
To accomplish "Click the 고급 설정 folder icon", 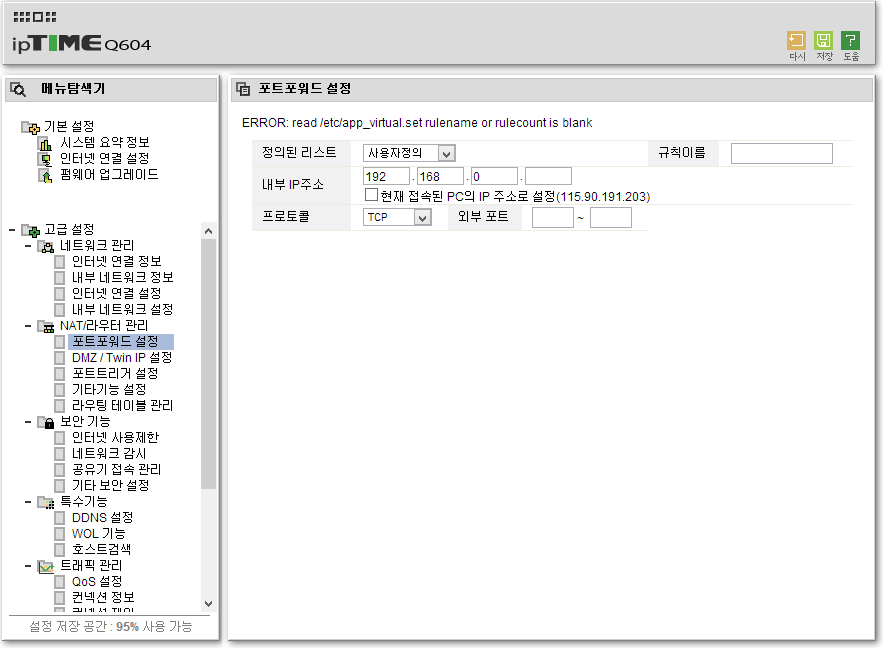I will tap(31, 230).
